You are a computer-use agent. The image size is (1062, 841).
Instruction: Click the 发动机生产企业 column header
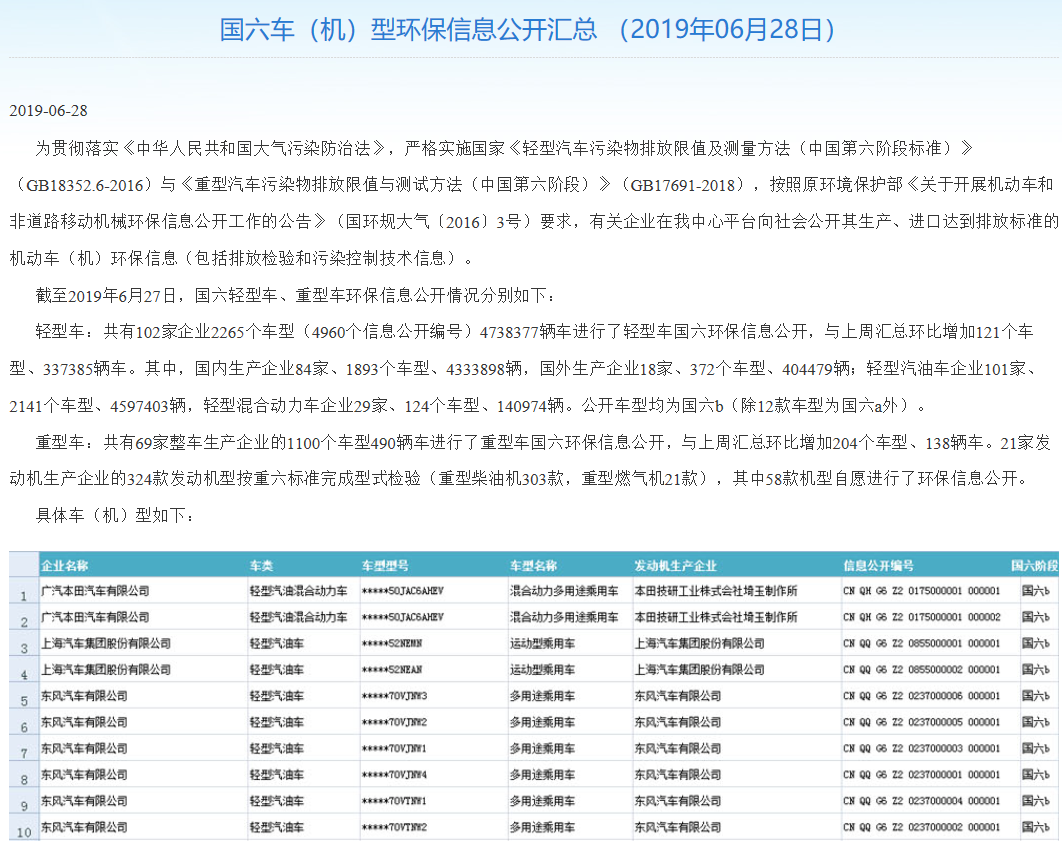coord(675,565)
